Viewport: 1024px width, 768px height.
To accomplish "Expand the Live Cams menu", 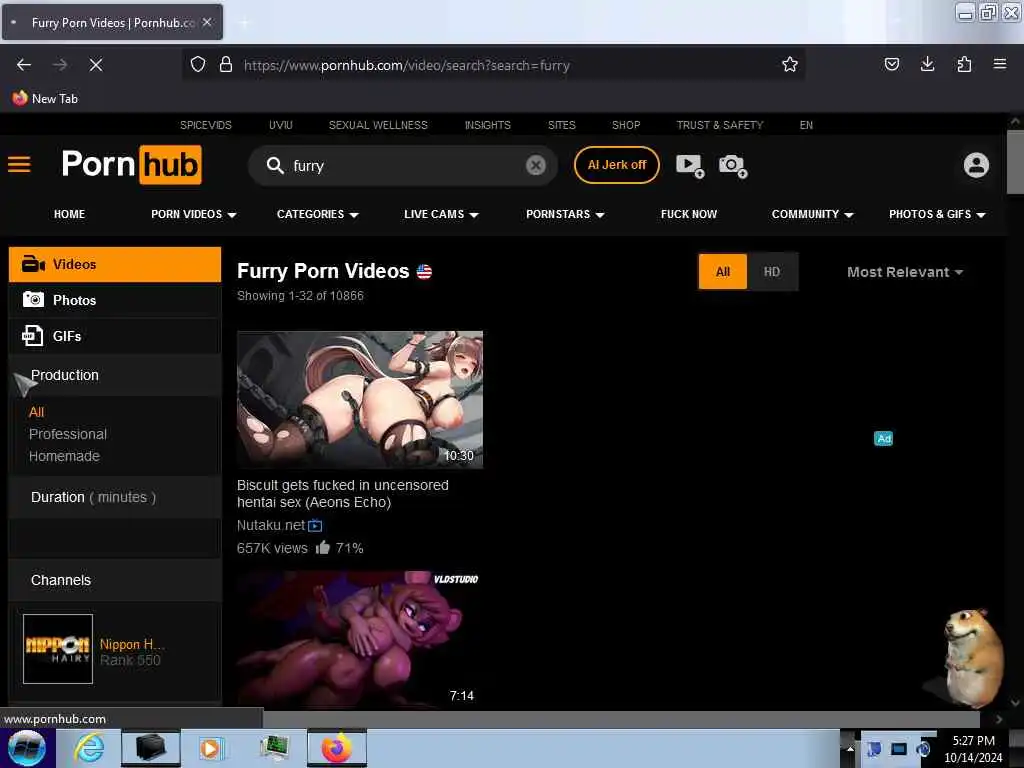I will [441, 214].
